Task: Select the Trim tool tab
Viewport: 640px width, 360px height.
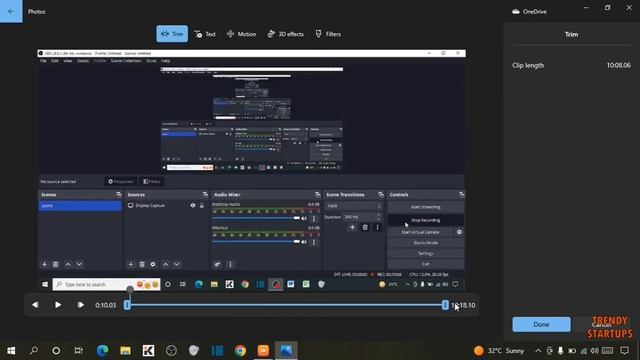Action: [x=172, y=34]
